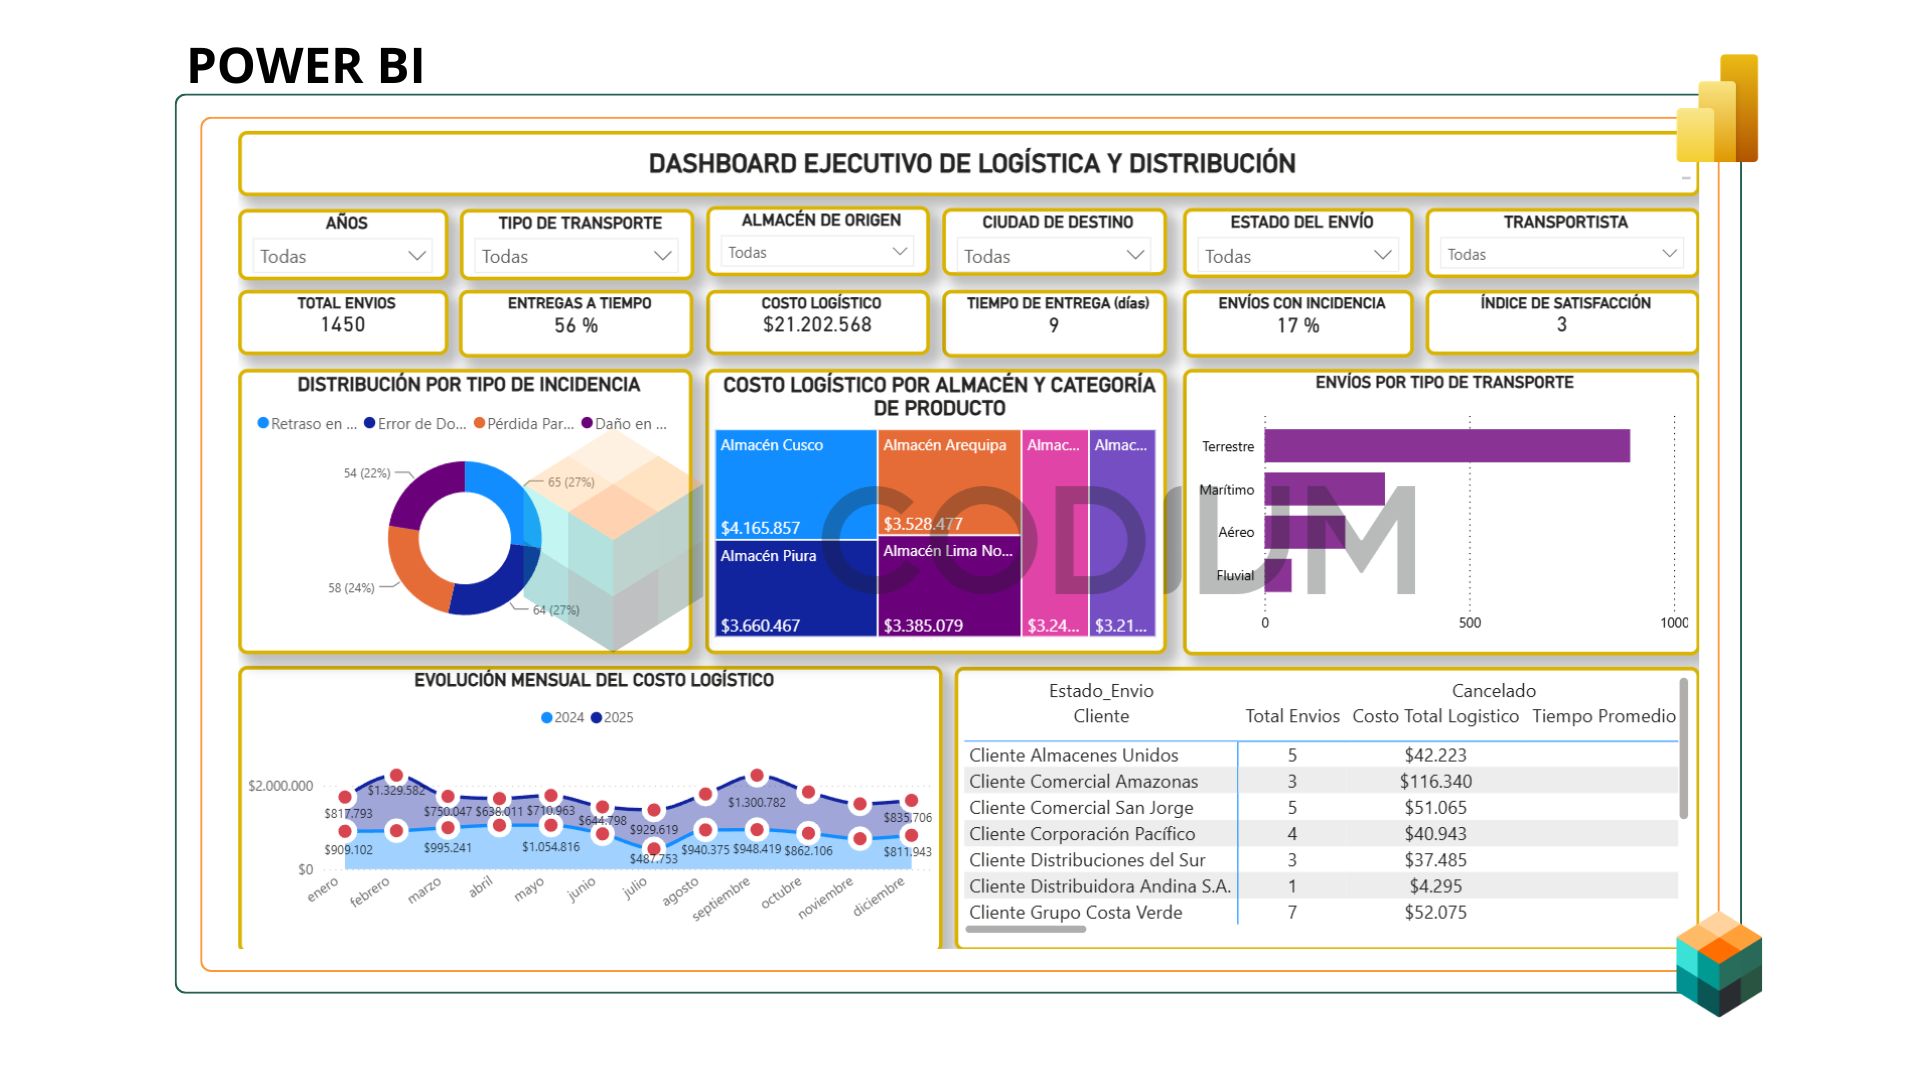Viewport: 1920px width, 1080px height.
Task: Click the 2024 legend marker
Action: [546, 717]
